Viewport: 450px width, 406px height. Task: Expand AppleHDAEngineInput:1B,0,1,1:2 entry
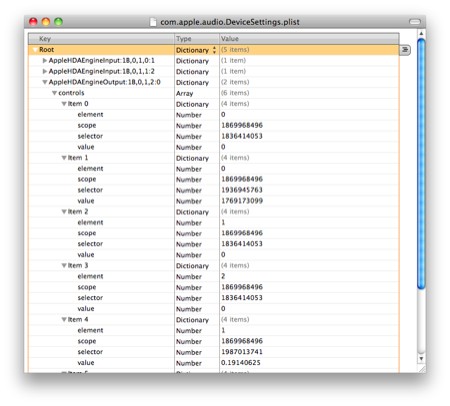pyautogui.click(x=45, y=71)
